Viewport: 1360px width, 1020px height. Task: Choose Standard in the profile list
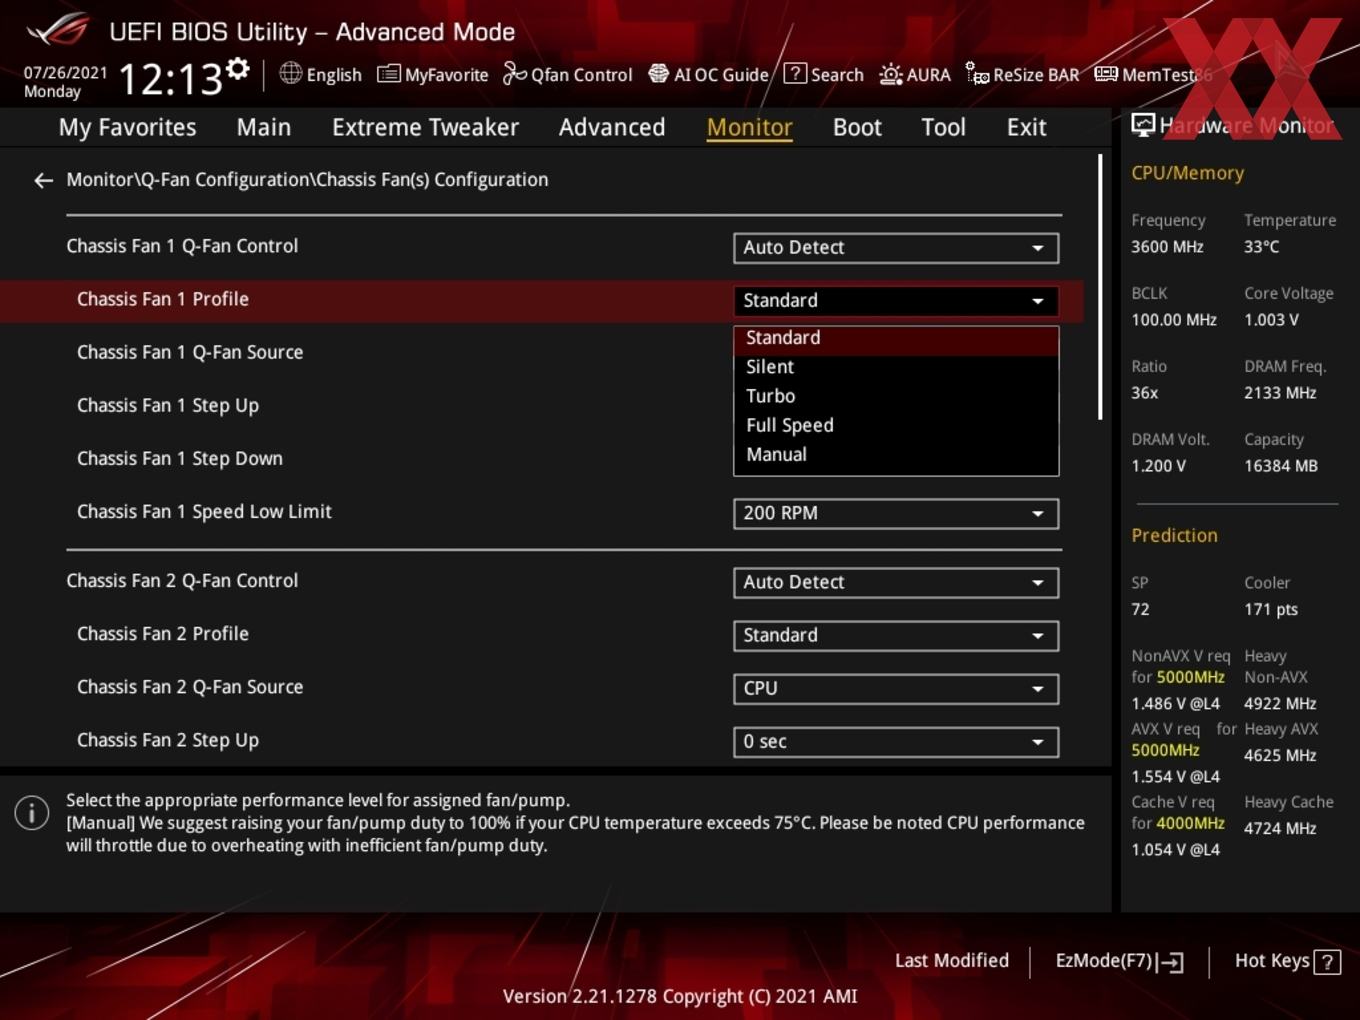pyautogui.click(x=896, y=338)
